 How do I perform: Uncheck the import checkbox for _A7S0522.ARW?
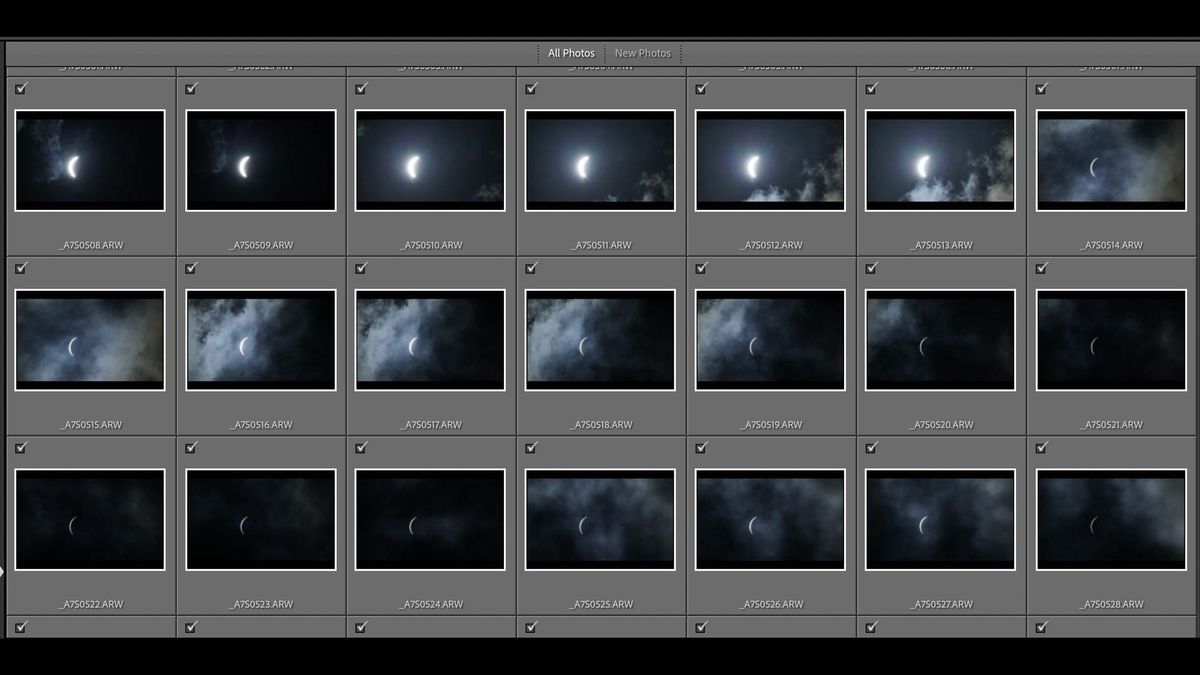(x=21, y=448)
